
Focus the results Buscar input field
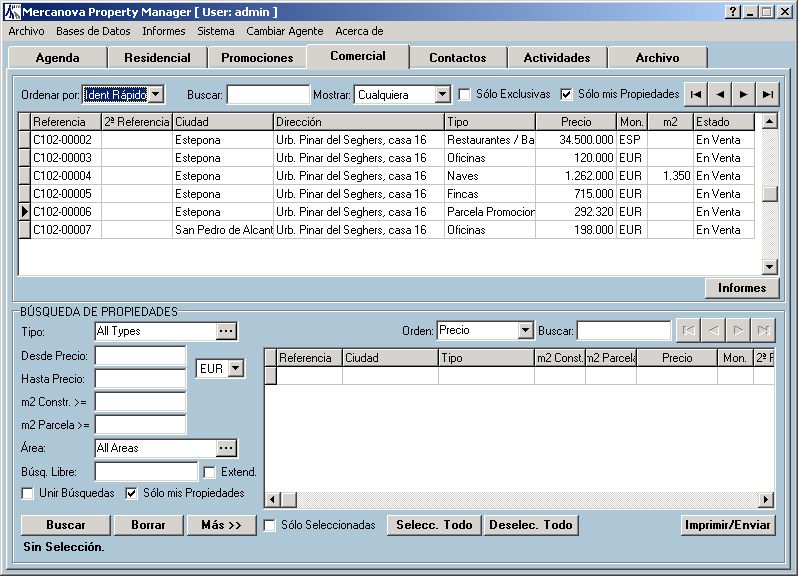coord(624,331)
